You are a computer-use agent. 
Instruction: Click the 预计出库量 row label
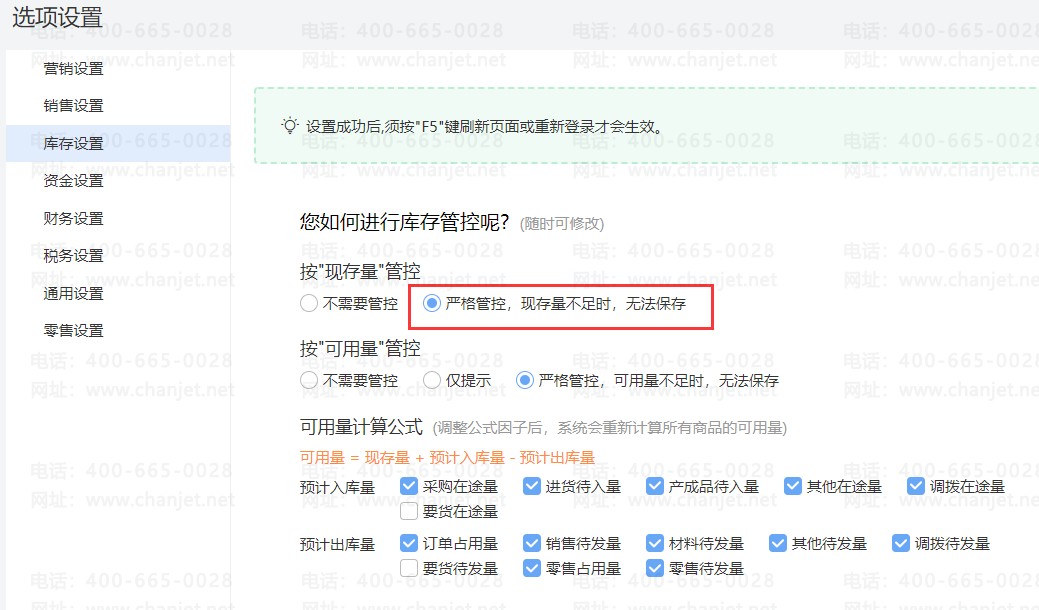point(337,544)
